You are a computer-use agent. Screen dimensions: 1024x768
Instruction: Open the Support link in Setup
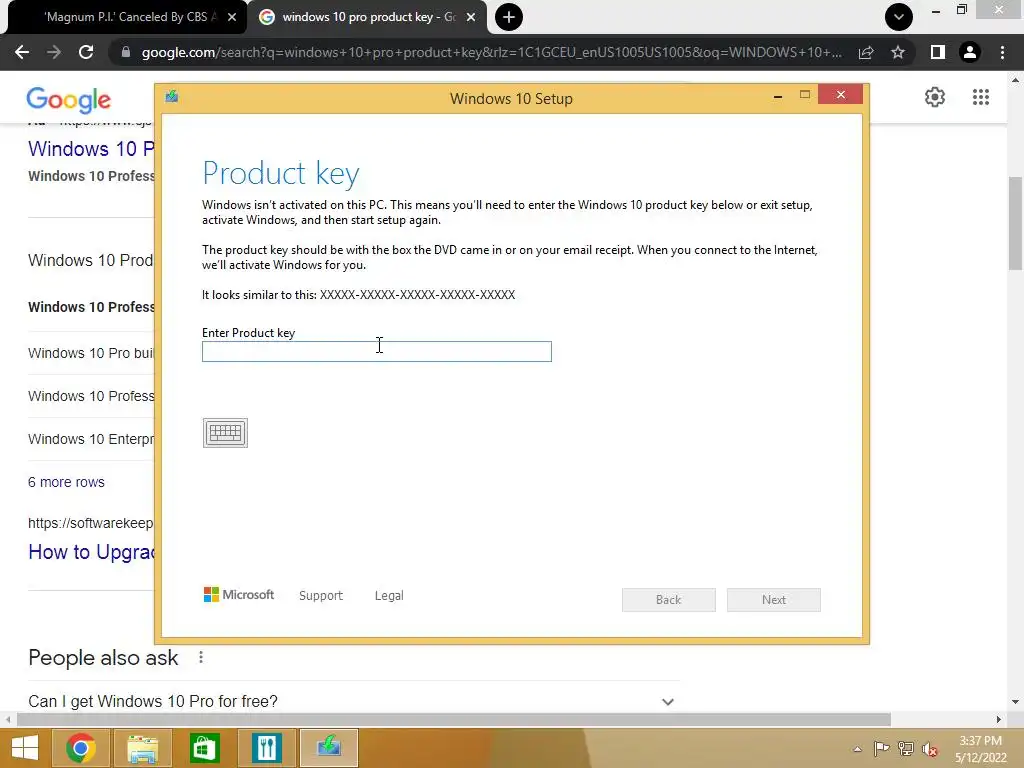[x=321, y=596]
